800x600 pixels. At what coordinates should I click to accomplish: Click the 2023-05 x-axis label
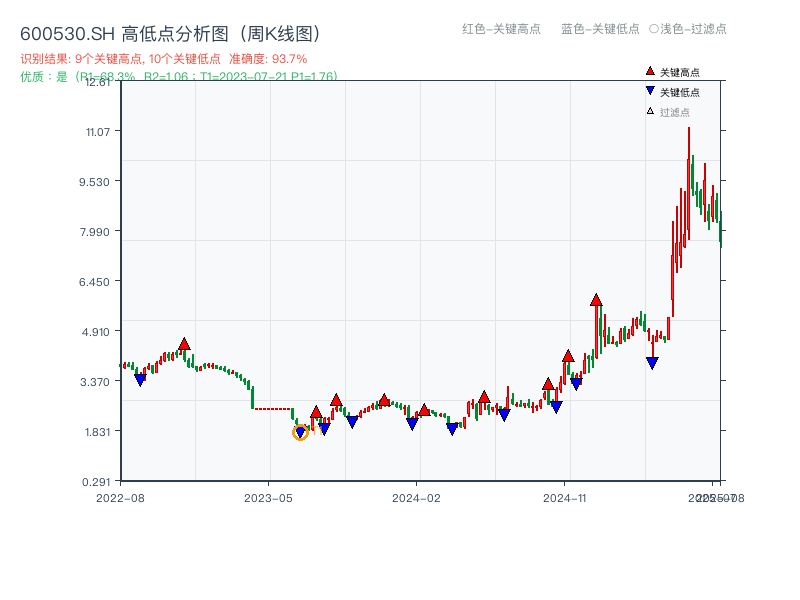pos(268,498)
